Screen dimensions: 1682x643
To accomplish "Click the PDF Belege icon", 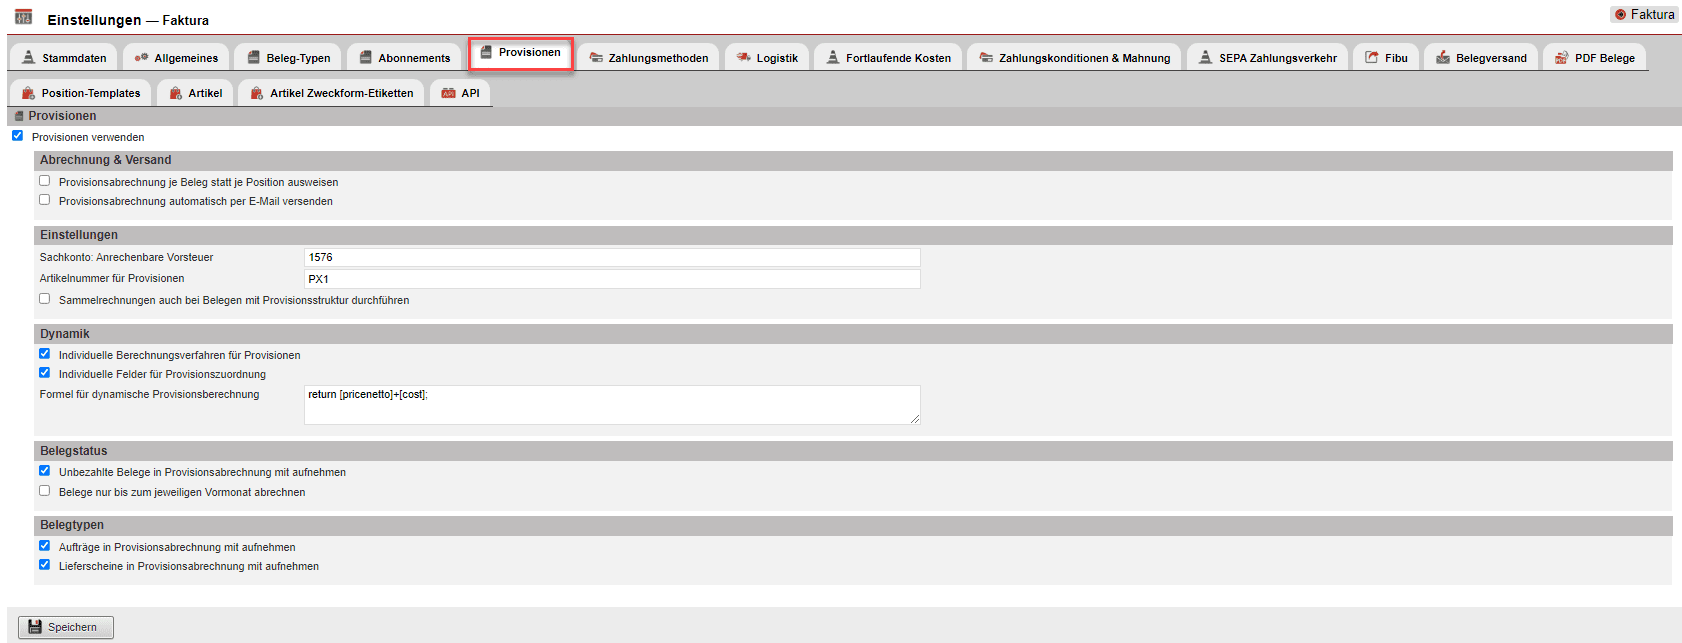I will [x=1561, y=58].
